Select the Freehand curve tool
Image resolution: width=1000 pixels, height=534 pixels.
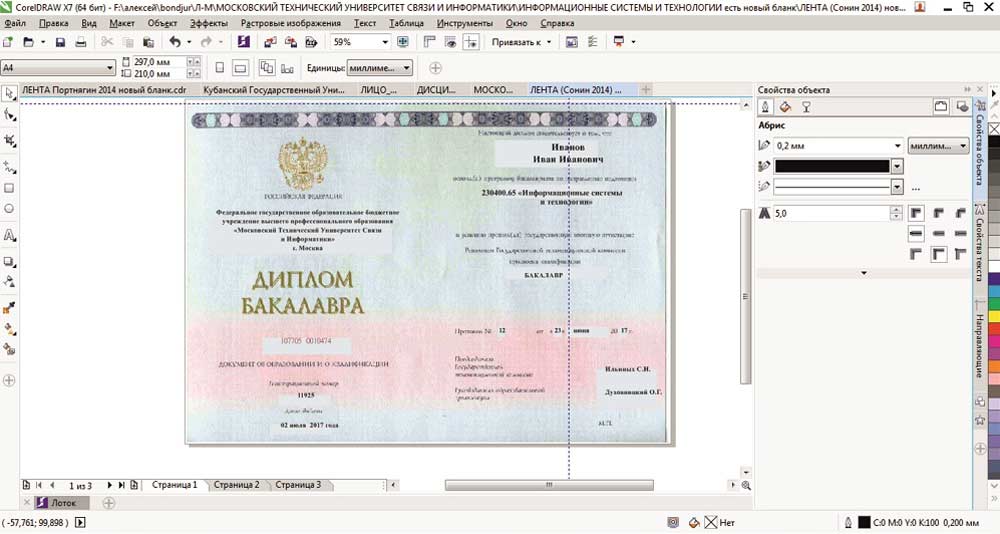tap(10, 167)
